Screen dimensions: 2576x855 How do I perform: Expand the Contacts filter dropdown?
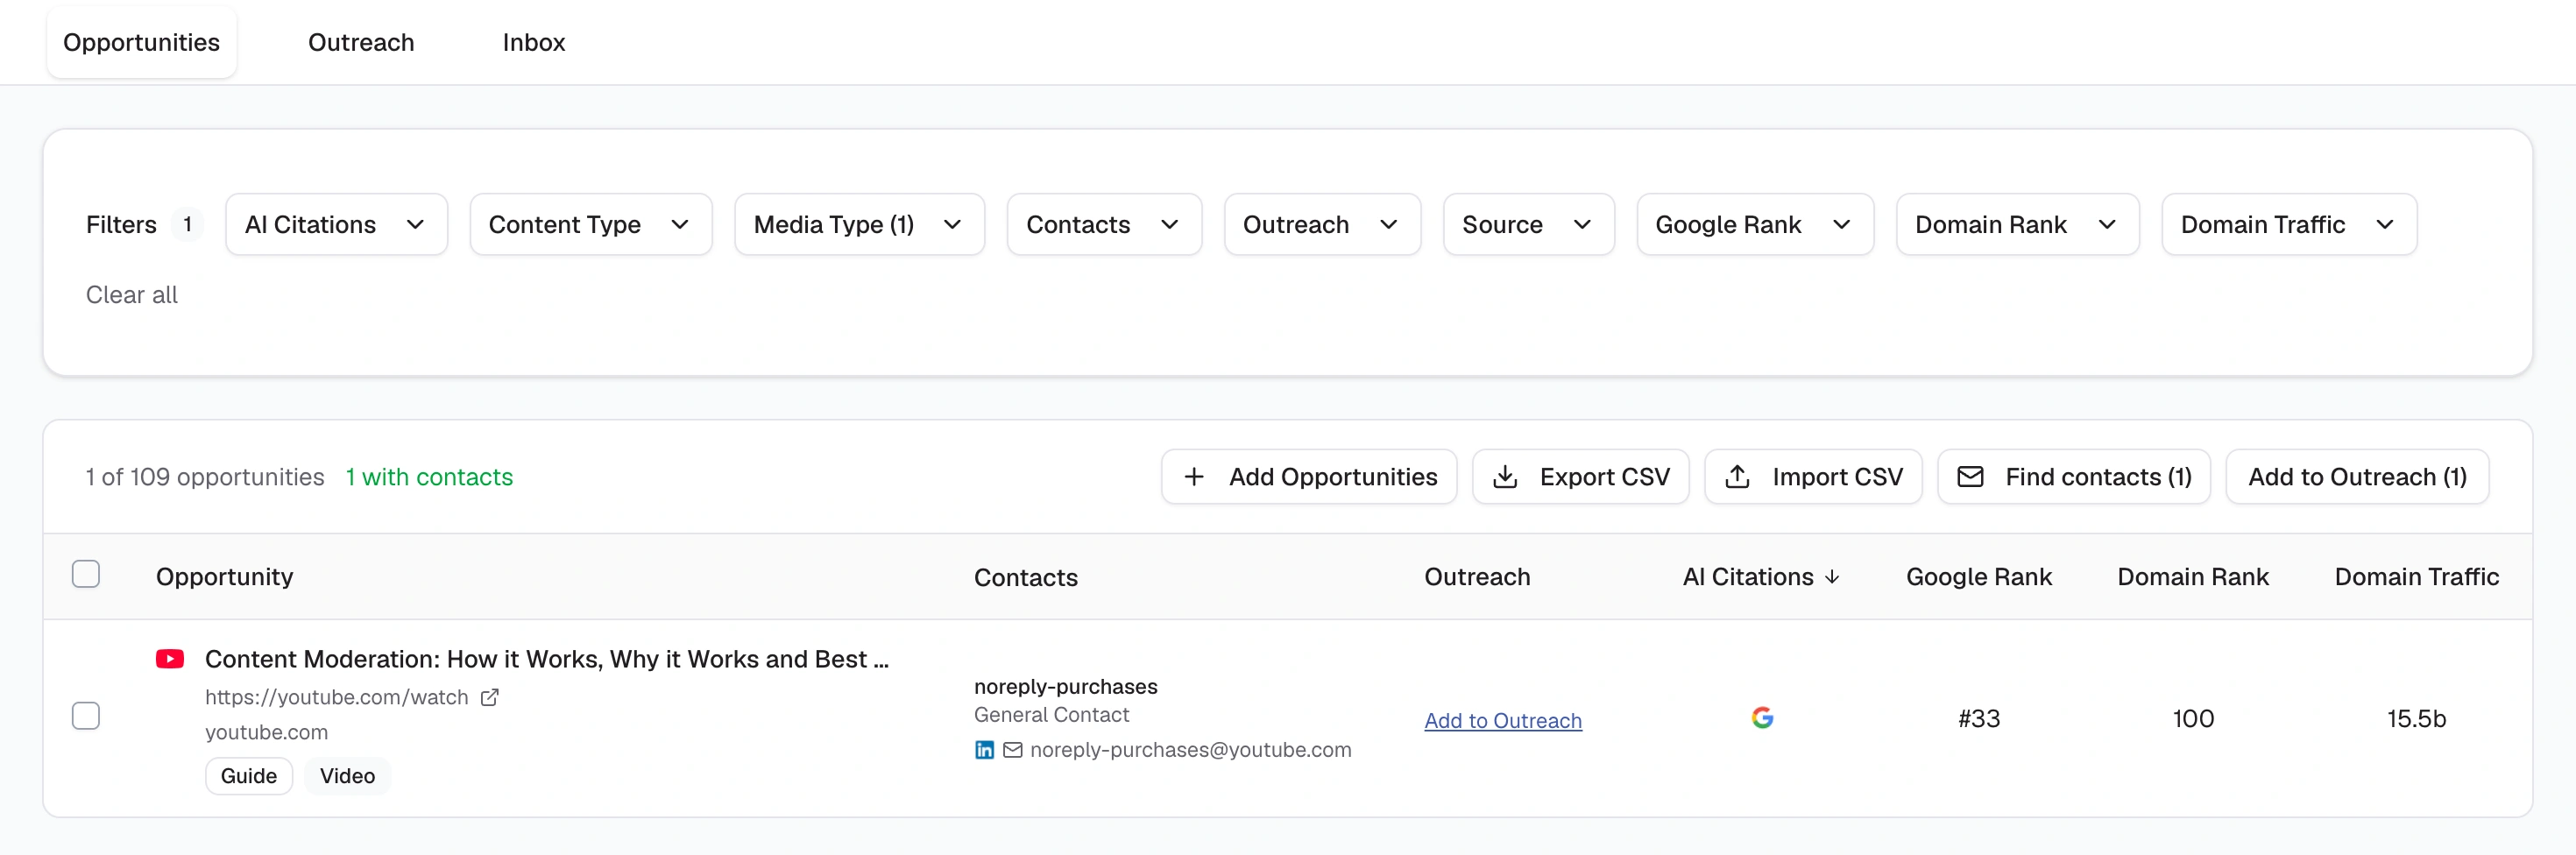(1104, 225)
